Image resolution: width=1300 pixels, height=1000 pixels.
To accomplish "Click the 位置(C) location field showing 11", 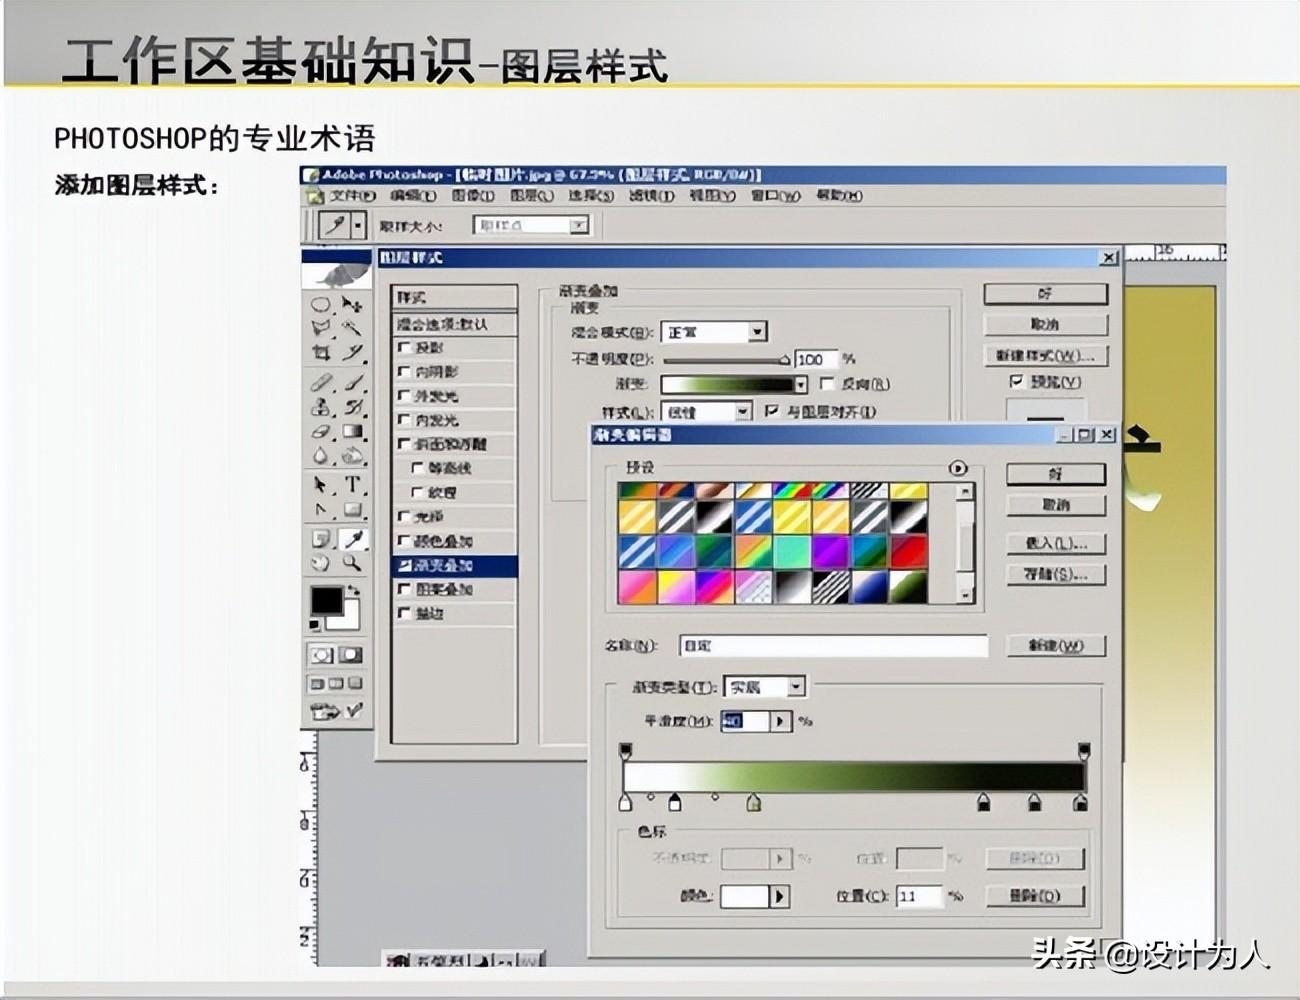I will (920, 896).
